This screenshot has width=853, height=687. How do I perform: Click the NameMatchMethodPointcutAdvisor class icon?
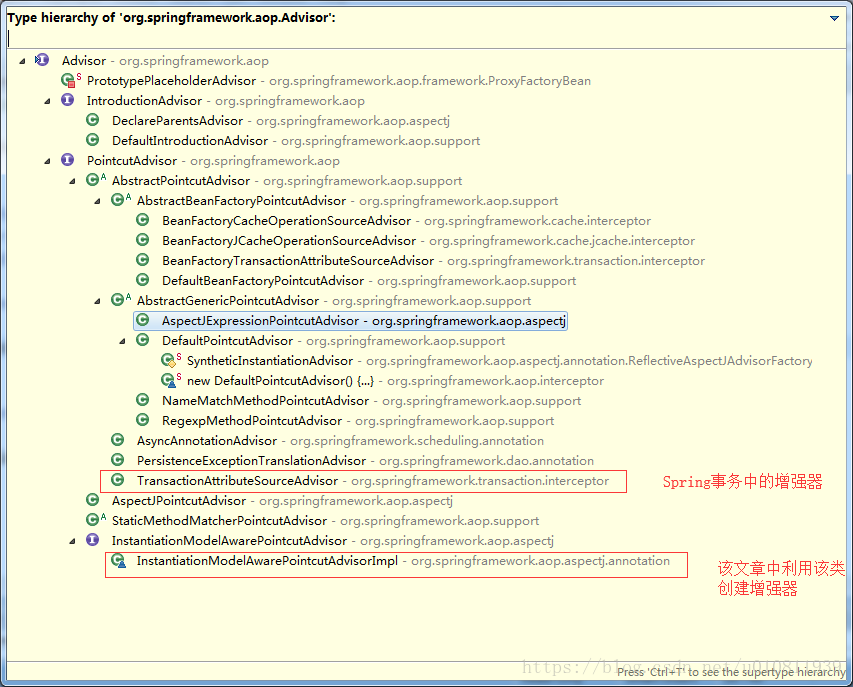(143, 399)
